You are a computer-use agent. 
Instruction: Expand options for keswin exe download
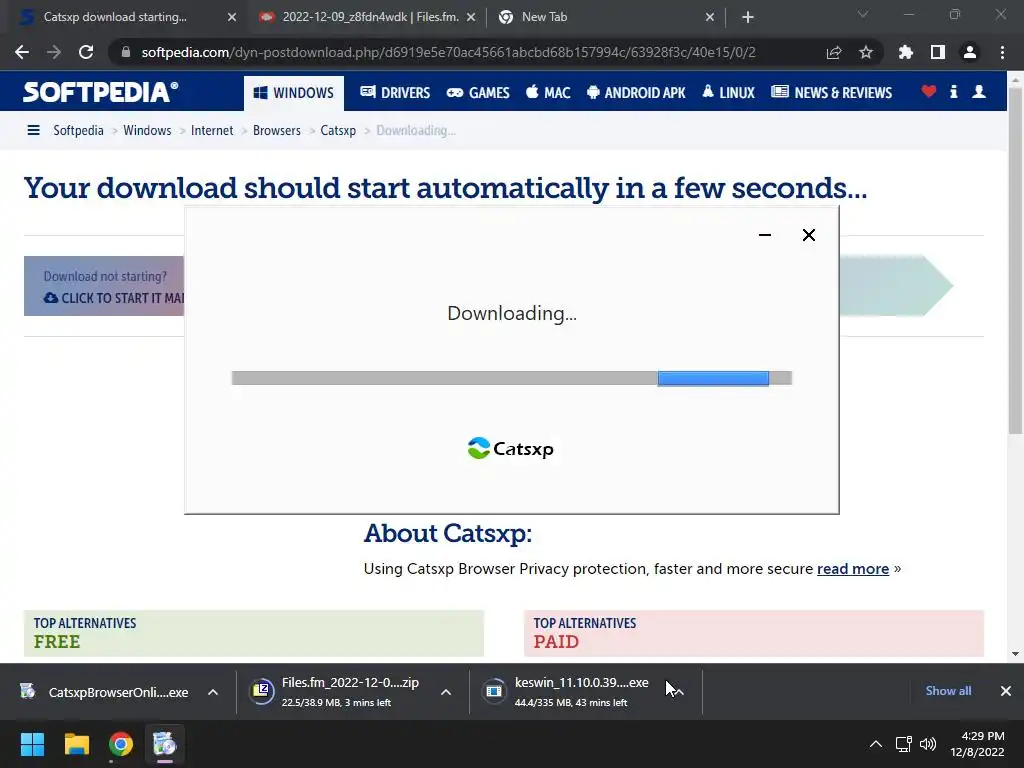coord(679,692)
